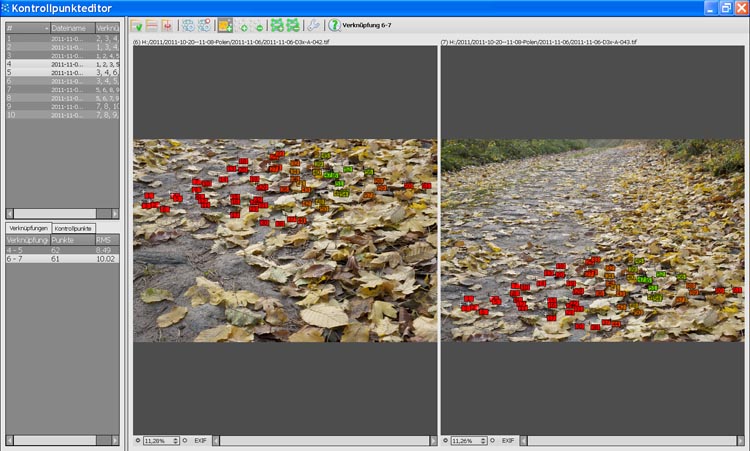
Task: Click the green checkmark toolbar icon
Action: [x=137, y=25]
